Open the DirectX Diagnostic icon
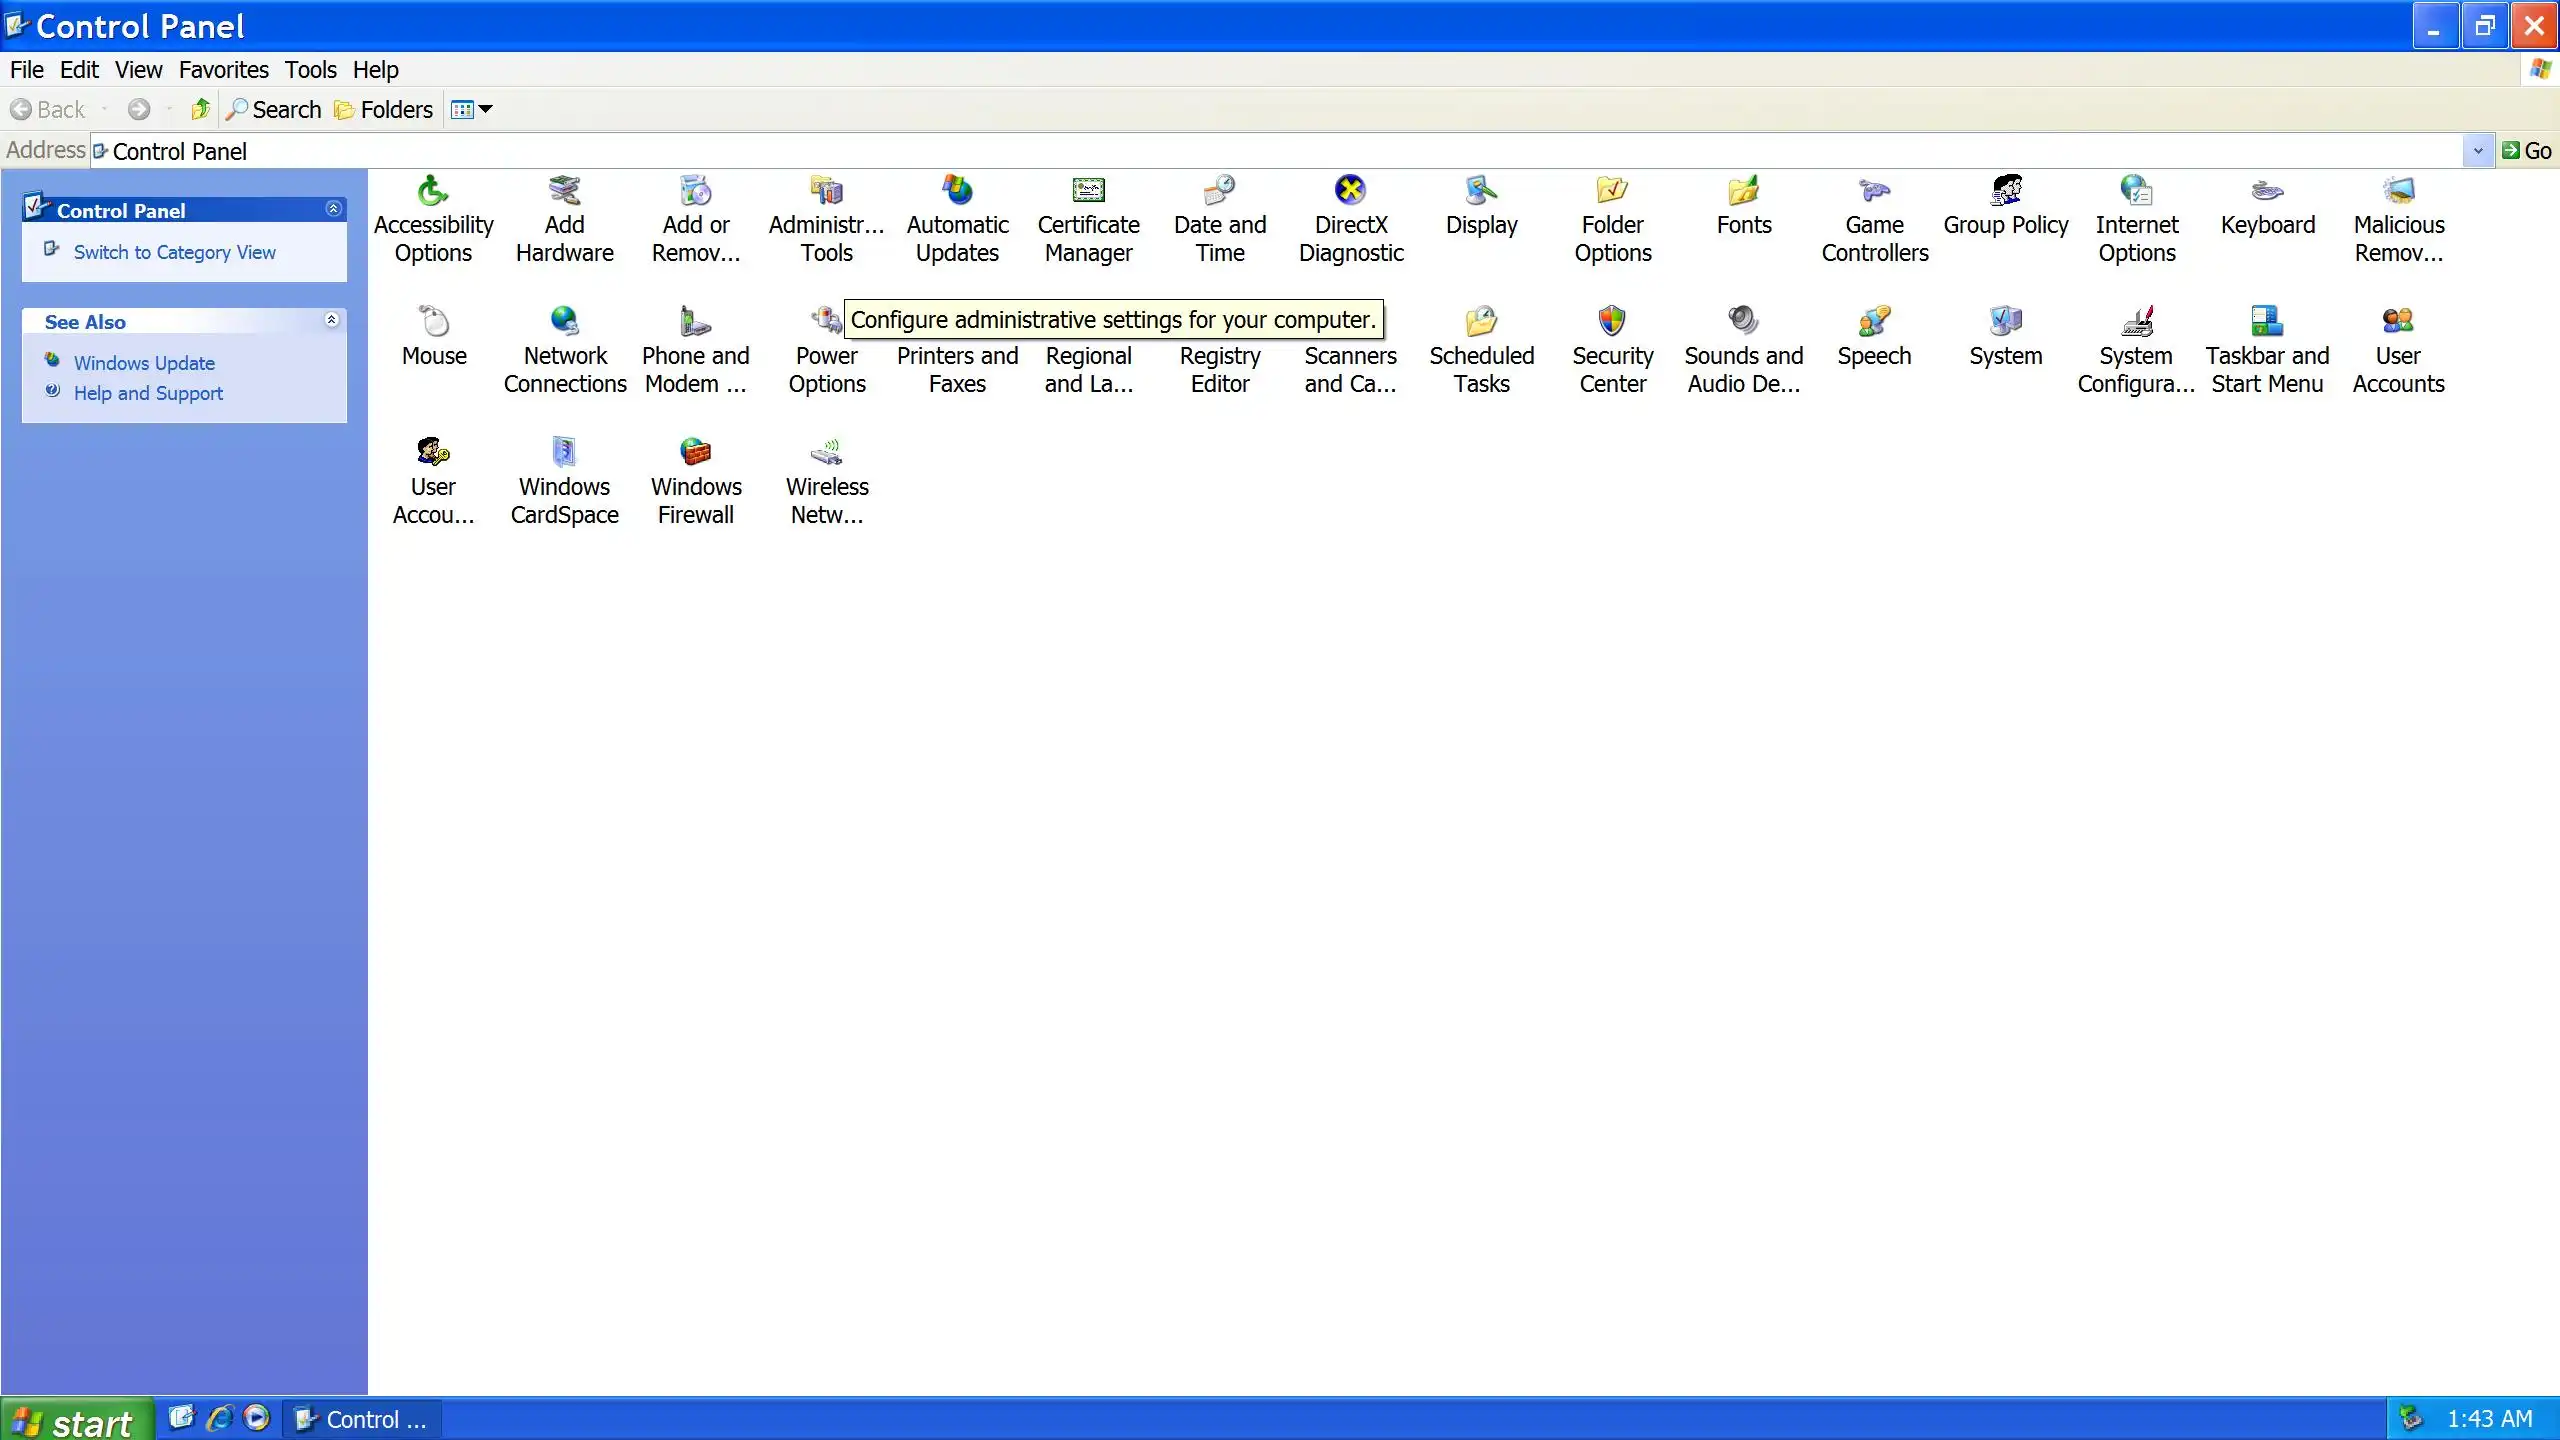This screenshot has height=1440, width=2560. pos(1350,190)
